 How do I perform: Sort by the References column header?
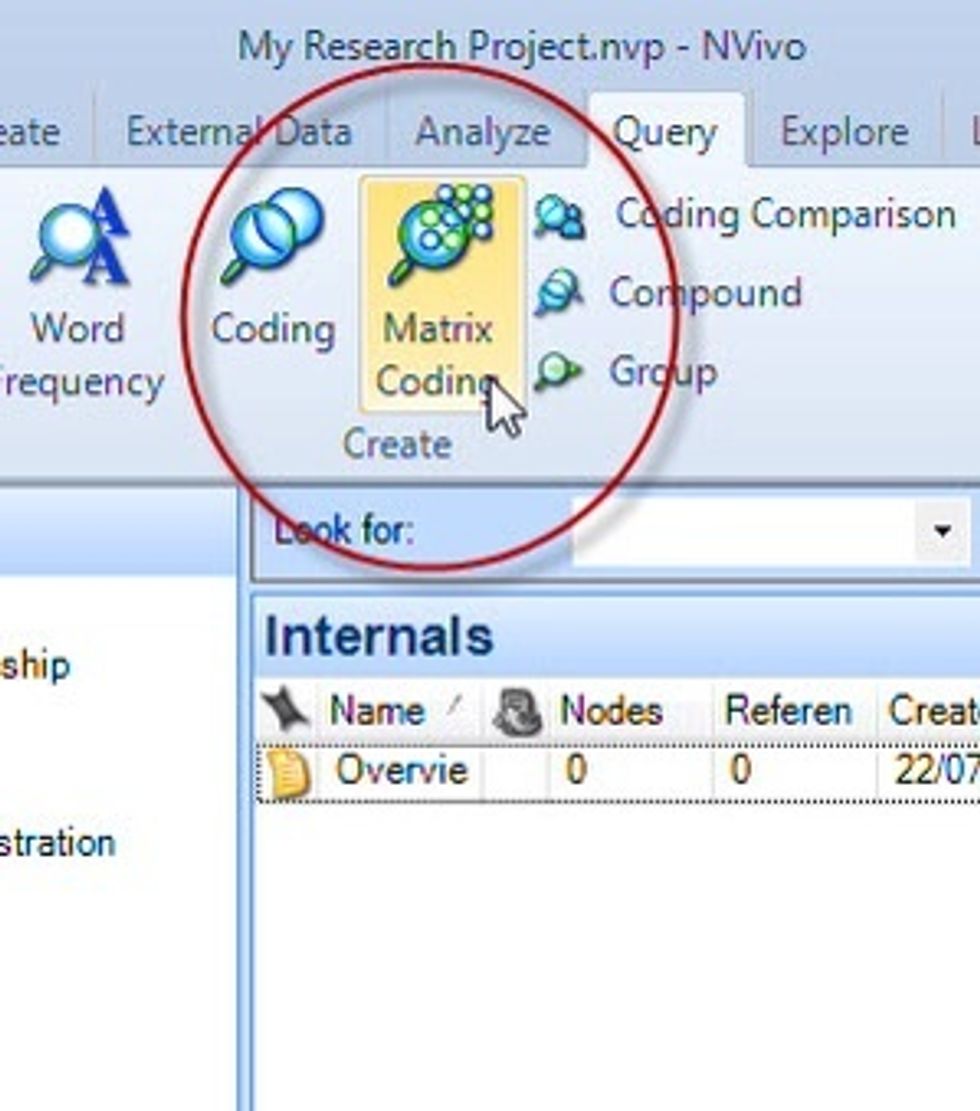pos(794,711)
